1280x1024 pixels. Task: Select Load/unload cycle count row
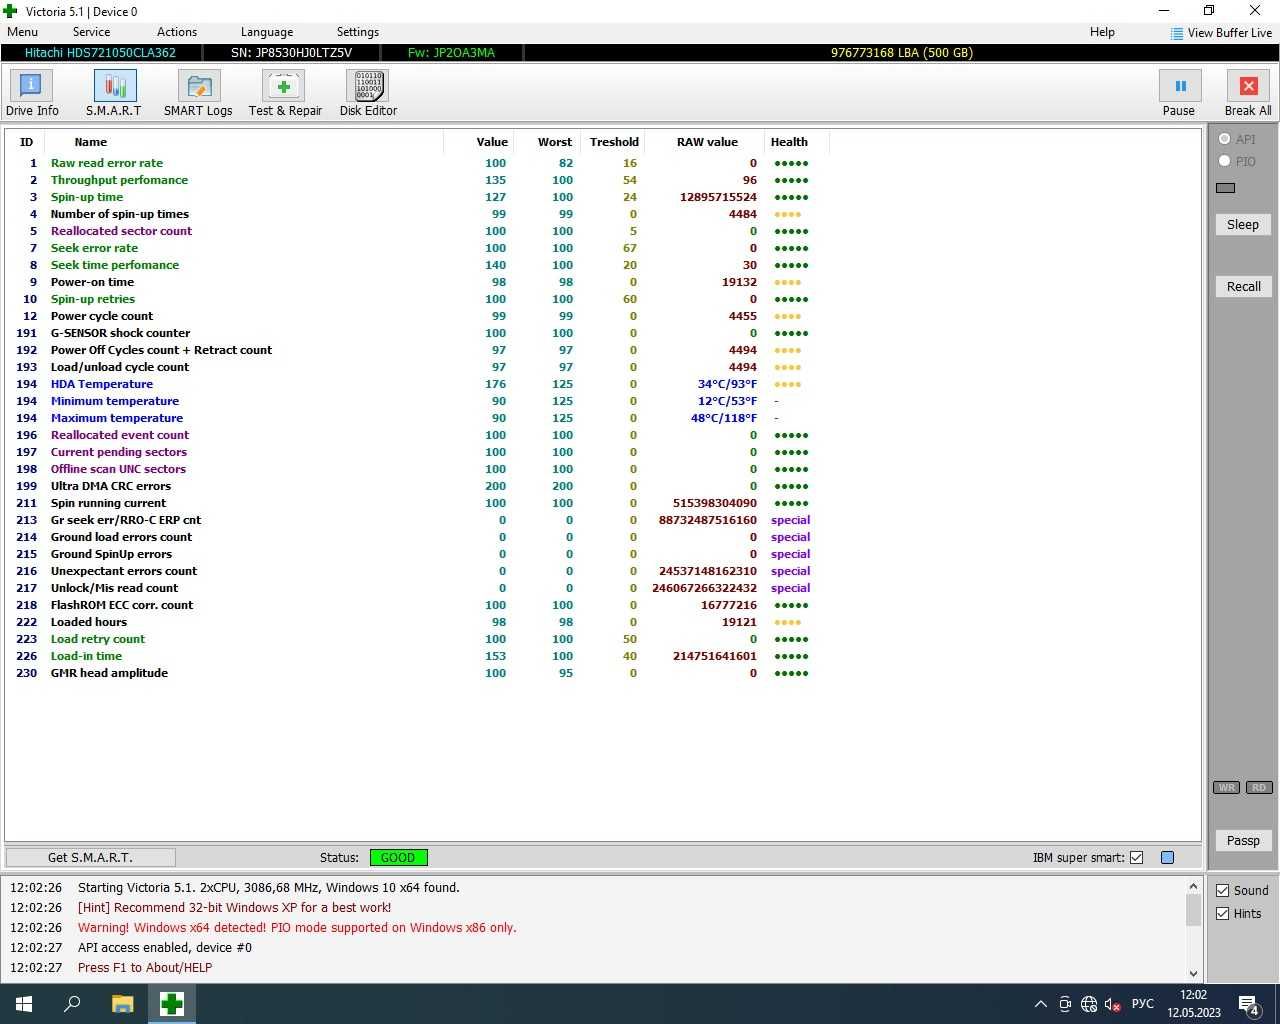(417, 367)
